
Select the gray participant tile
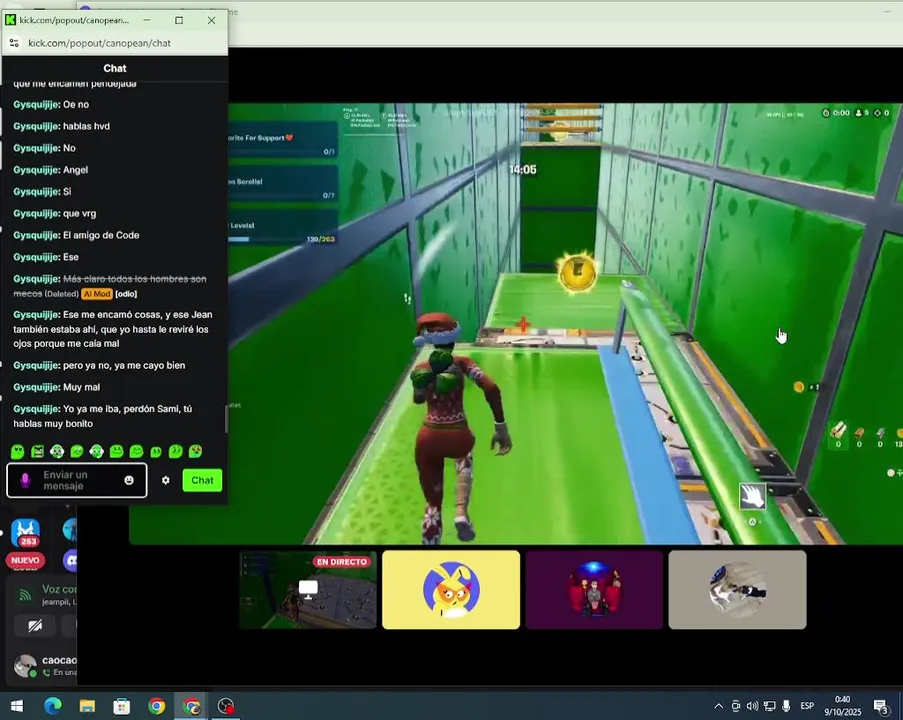[x=737, y=590]
